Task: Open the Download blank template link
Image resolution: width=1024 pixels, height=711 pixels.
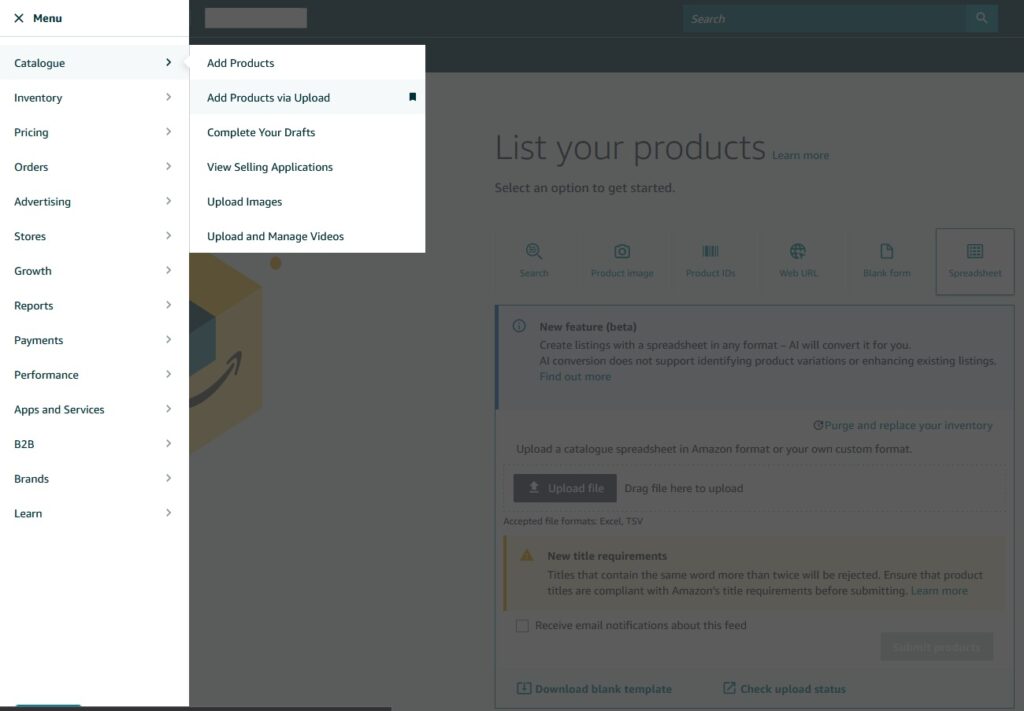Action: (594, 689)
